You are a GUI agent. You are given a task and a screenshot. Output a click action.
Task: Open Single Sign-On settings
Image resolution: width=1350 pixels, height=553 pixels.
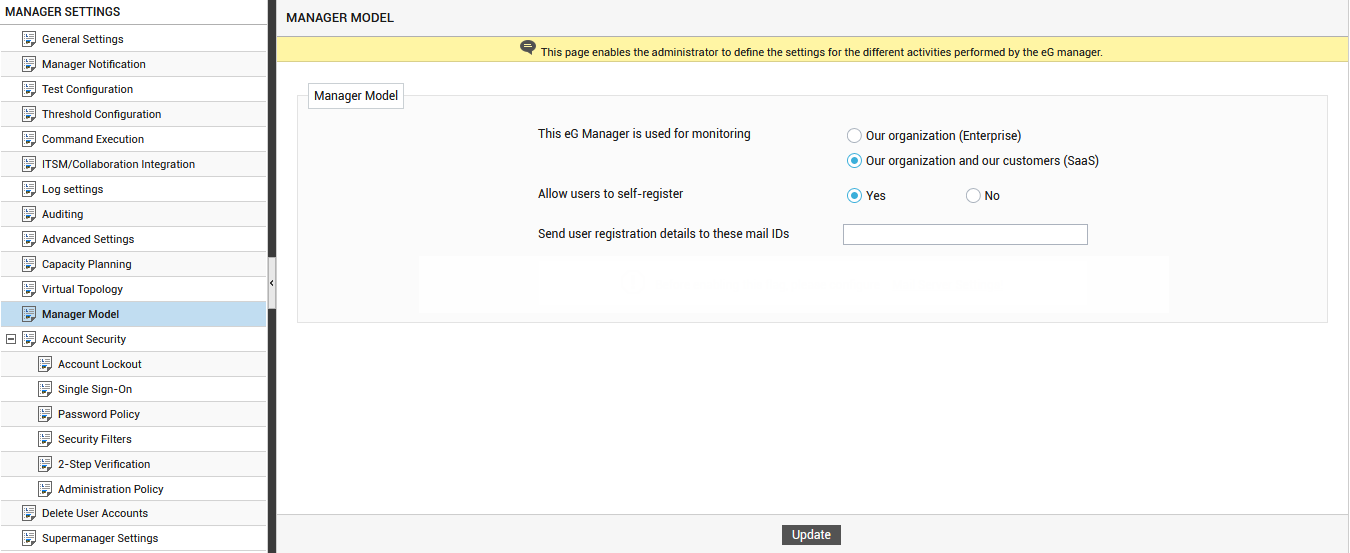(95, 389)
